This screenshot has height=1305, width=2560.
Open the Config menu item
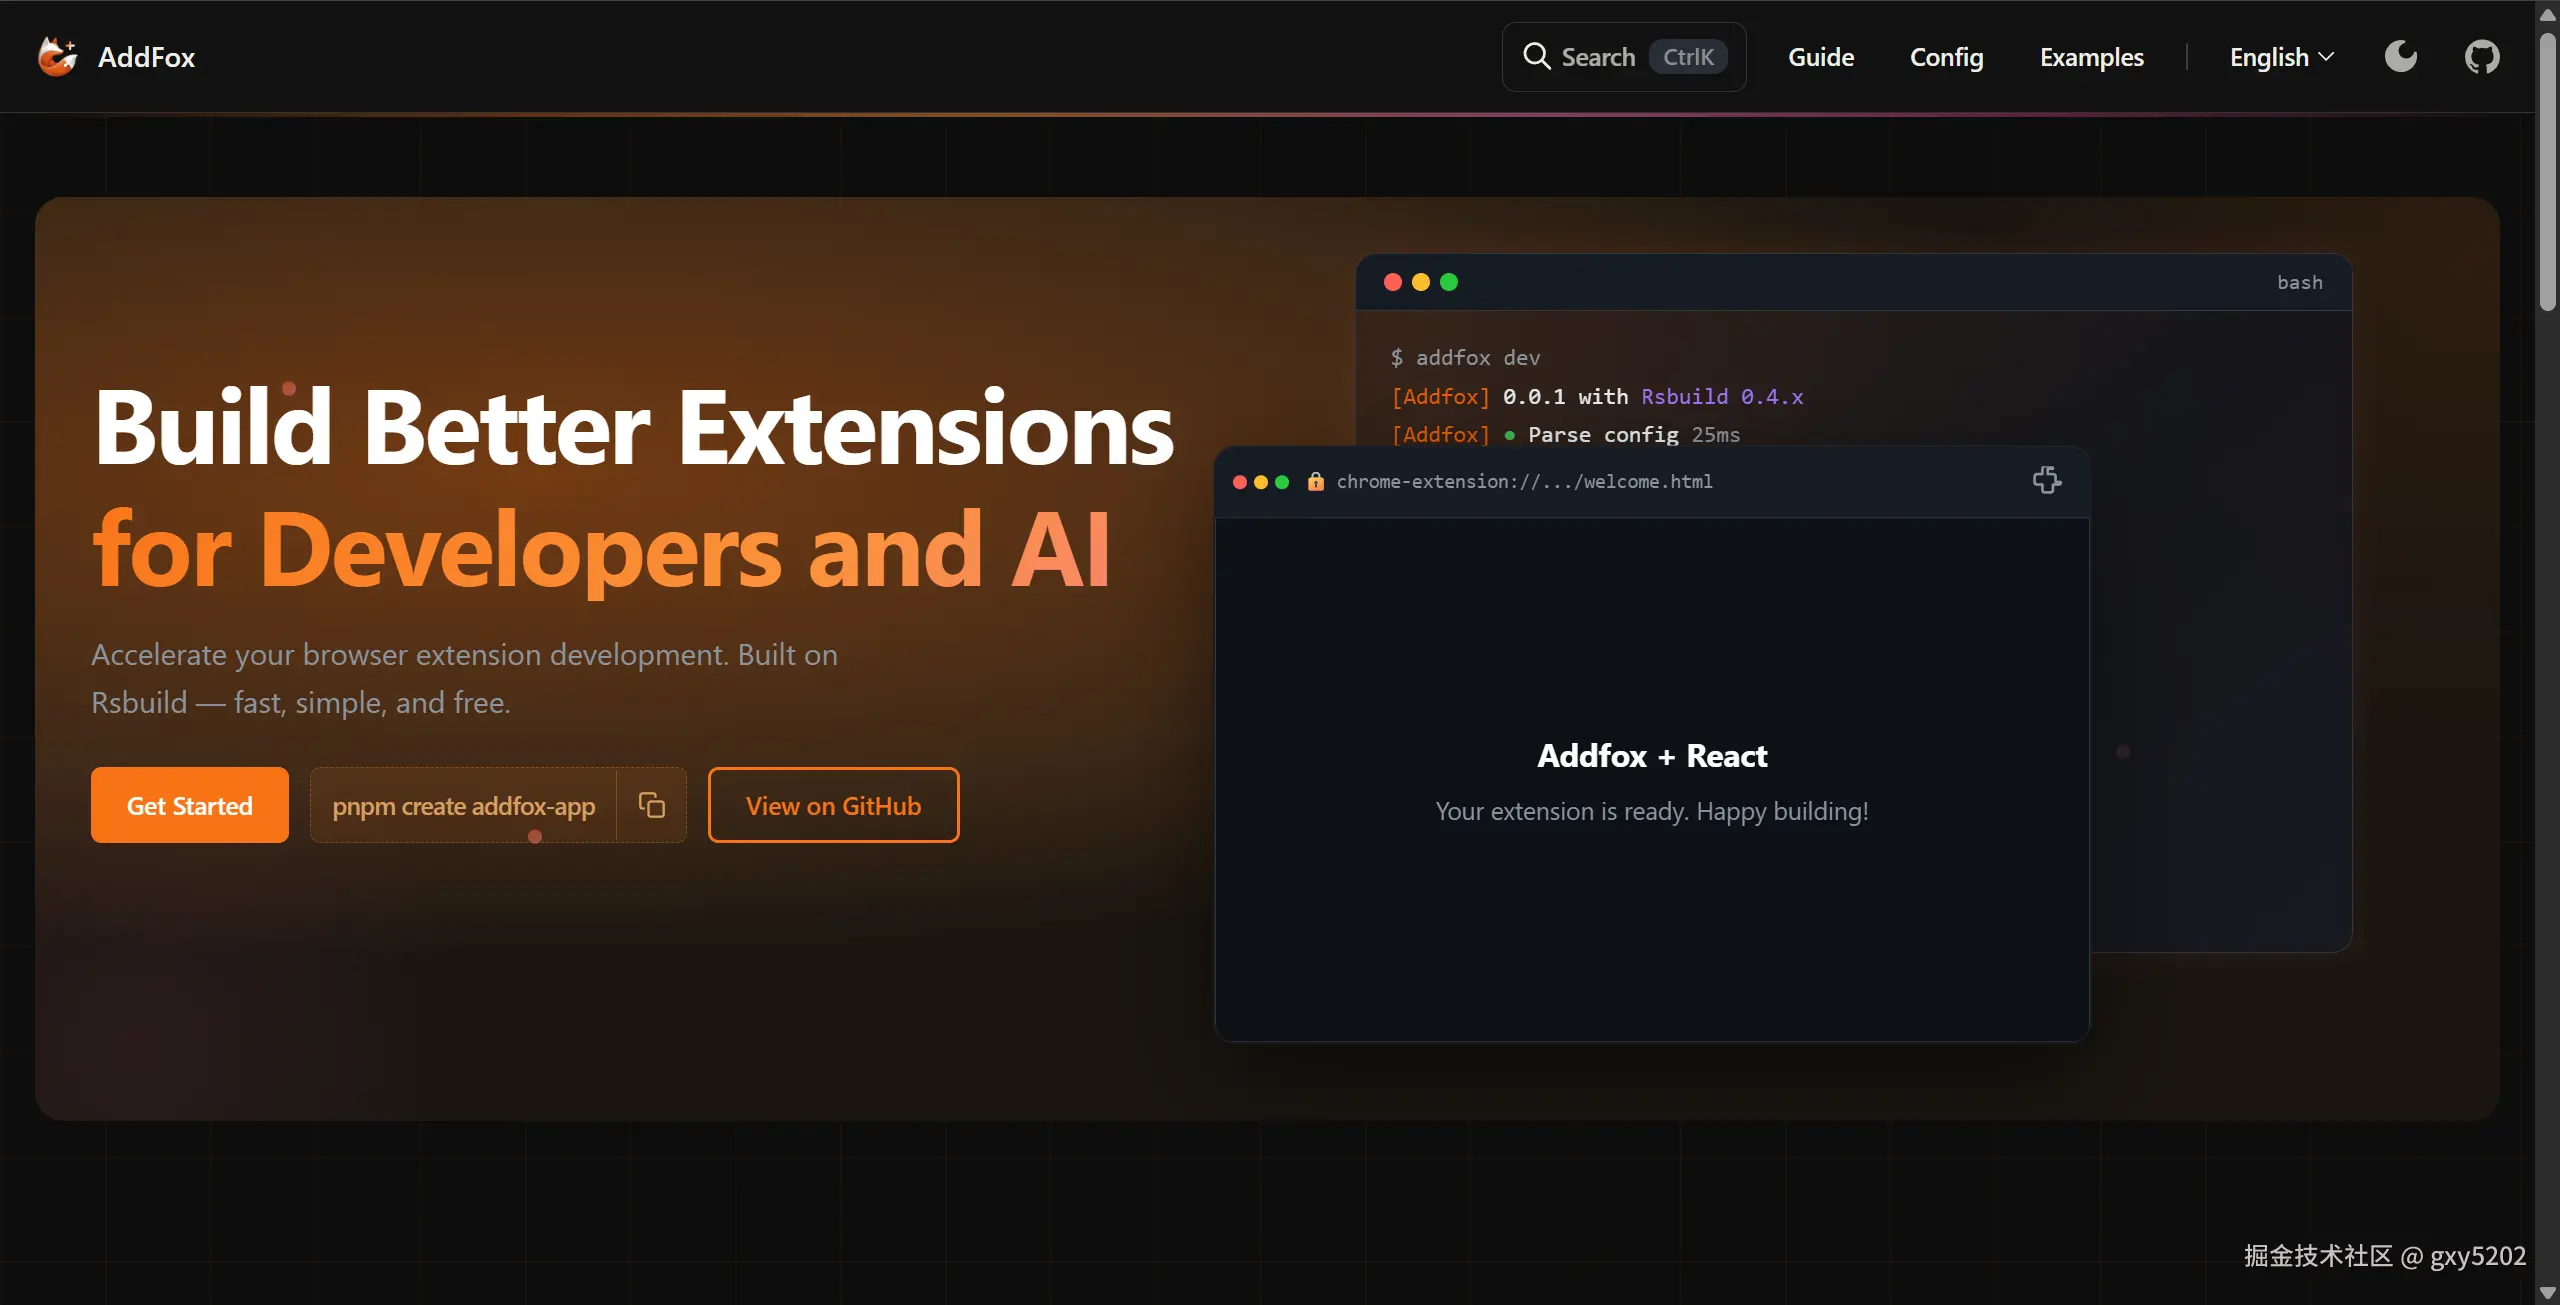[1946, 57]
